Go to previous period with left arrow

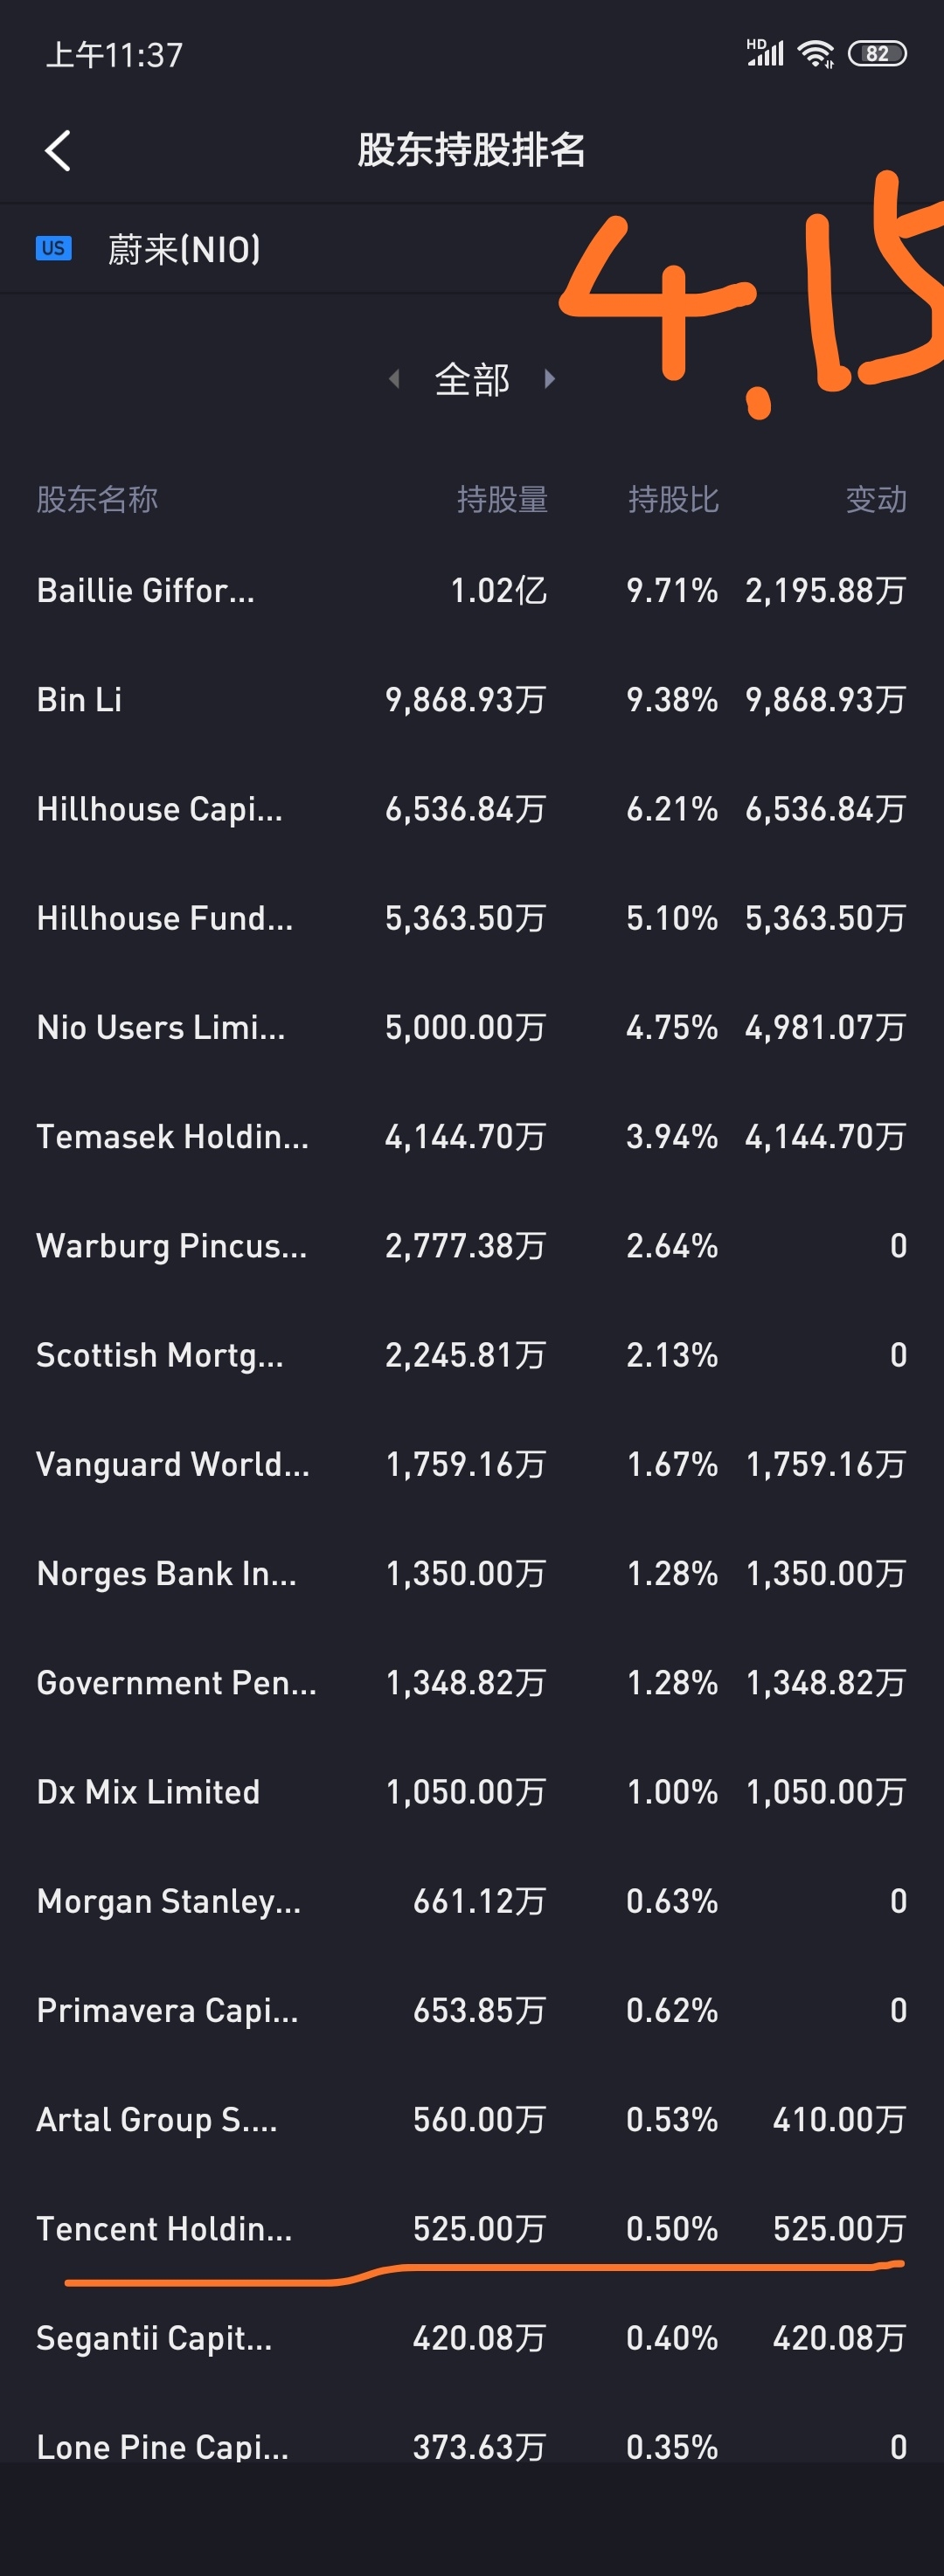pos(394,379)
